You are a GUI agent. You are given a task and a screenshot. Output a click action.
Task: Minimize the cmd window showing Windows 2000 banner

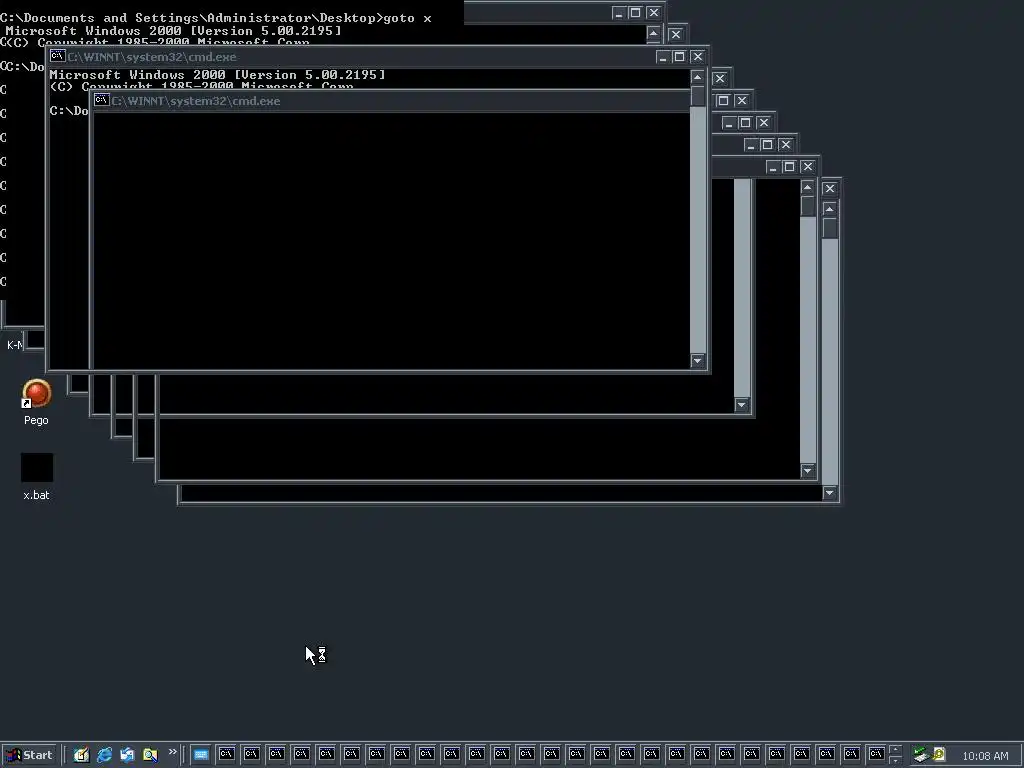[x=663, y=57]
